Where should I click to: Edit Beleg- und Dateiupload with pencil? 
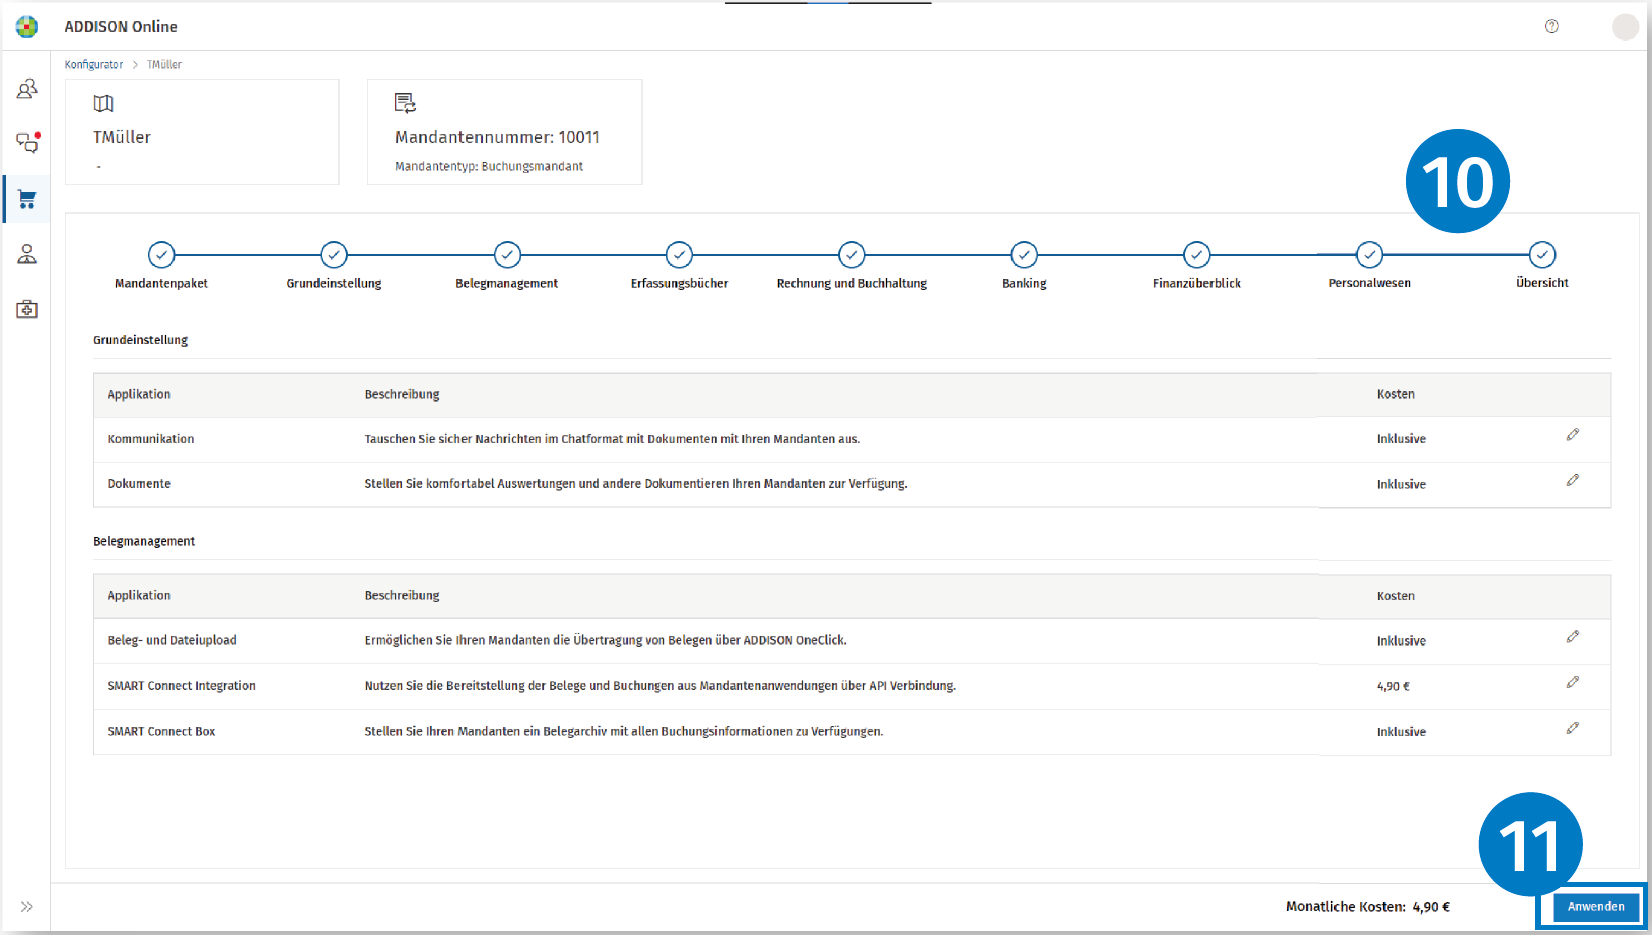[1573, 636]
